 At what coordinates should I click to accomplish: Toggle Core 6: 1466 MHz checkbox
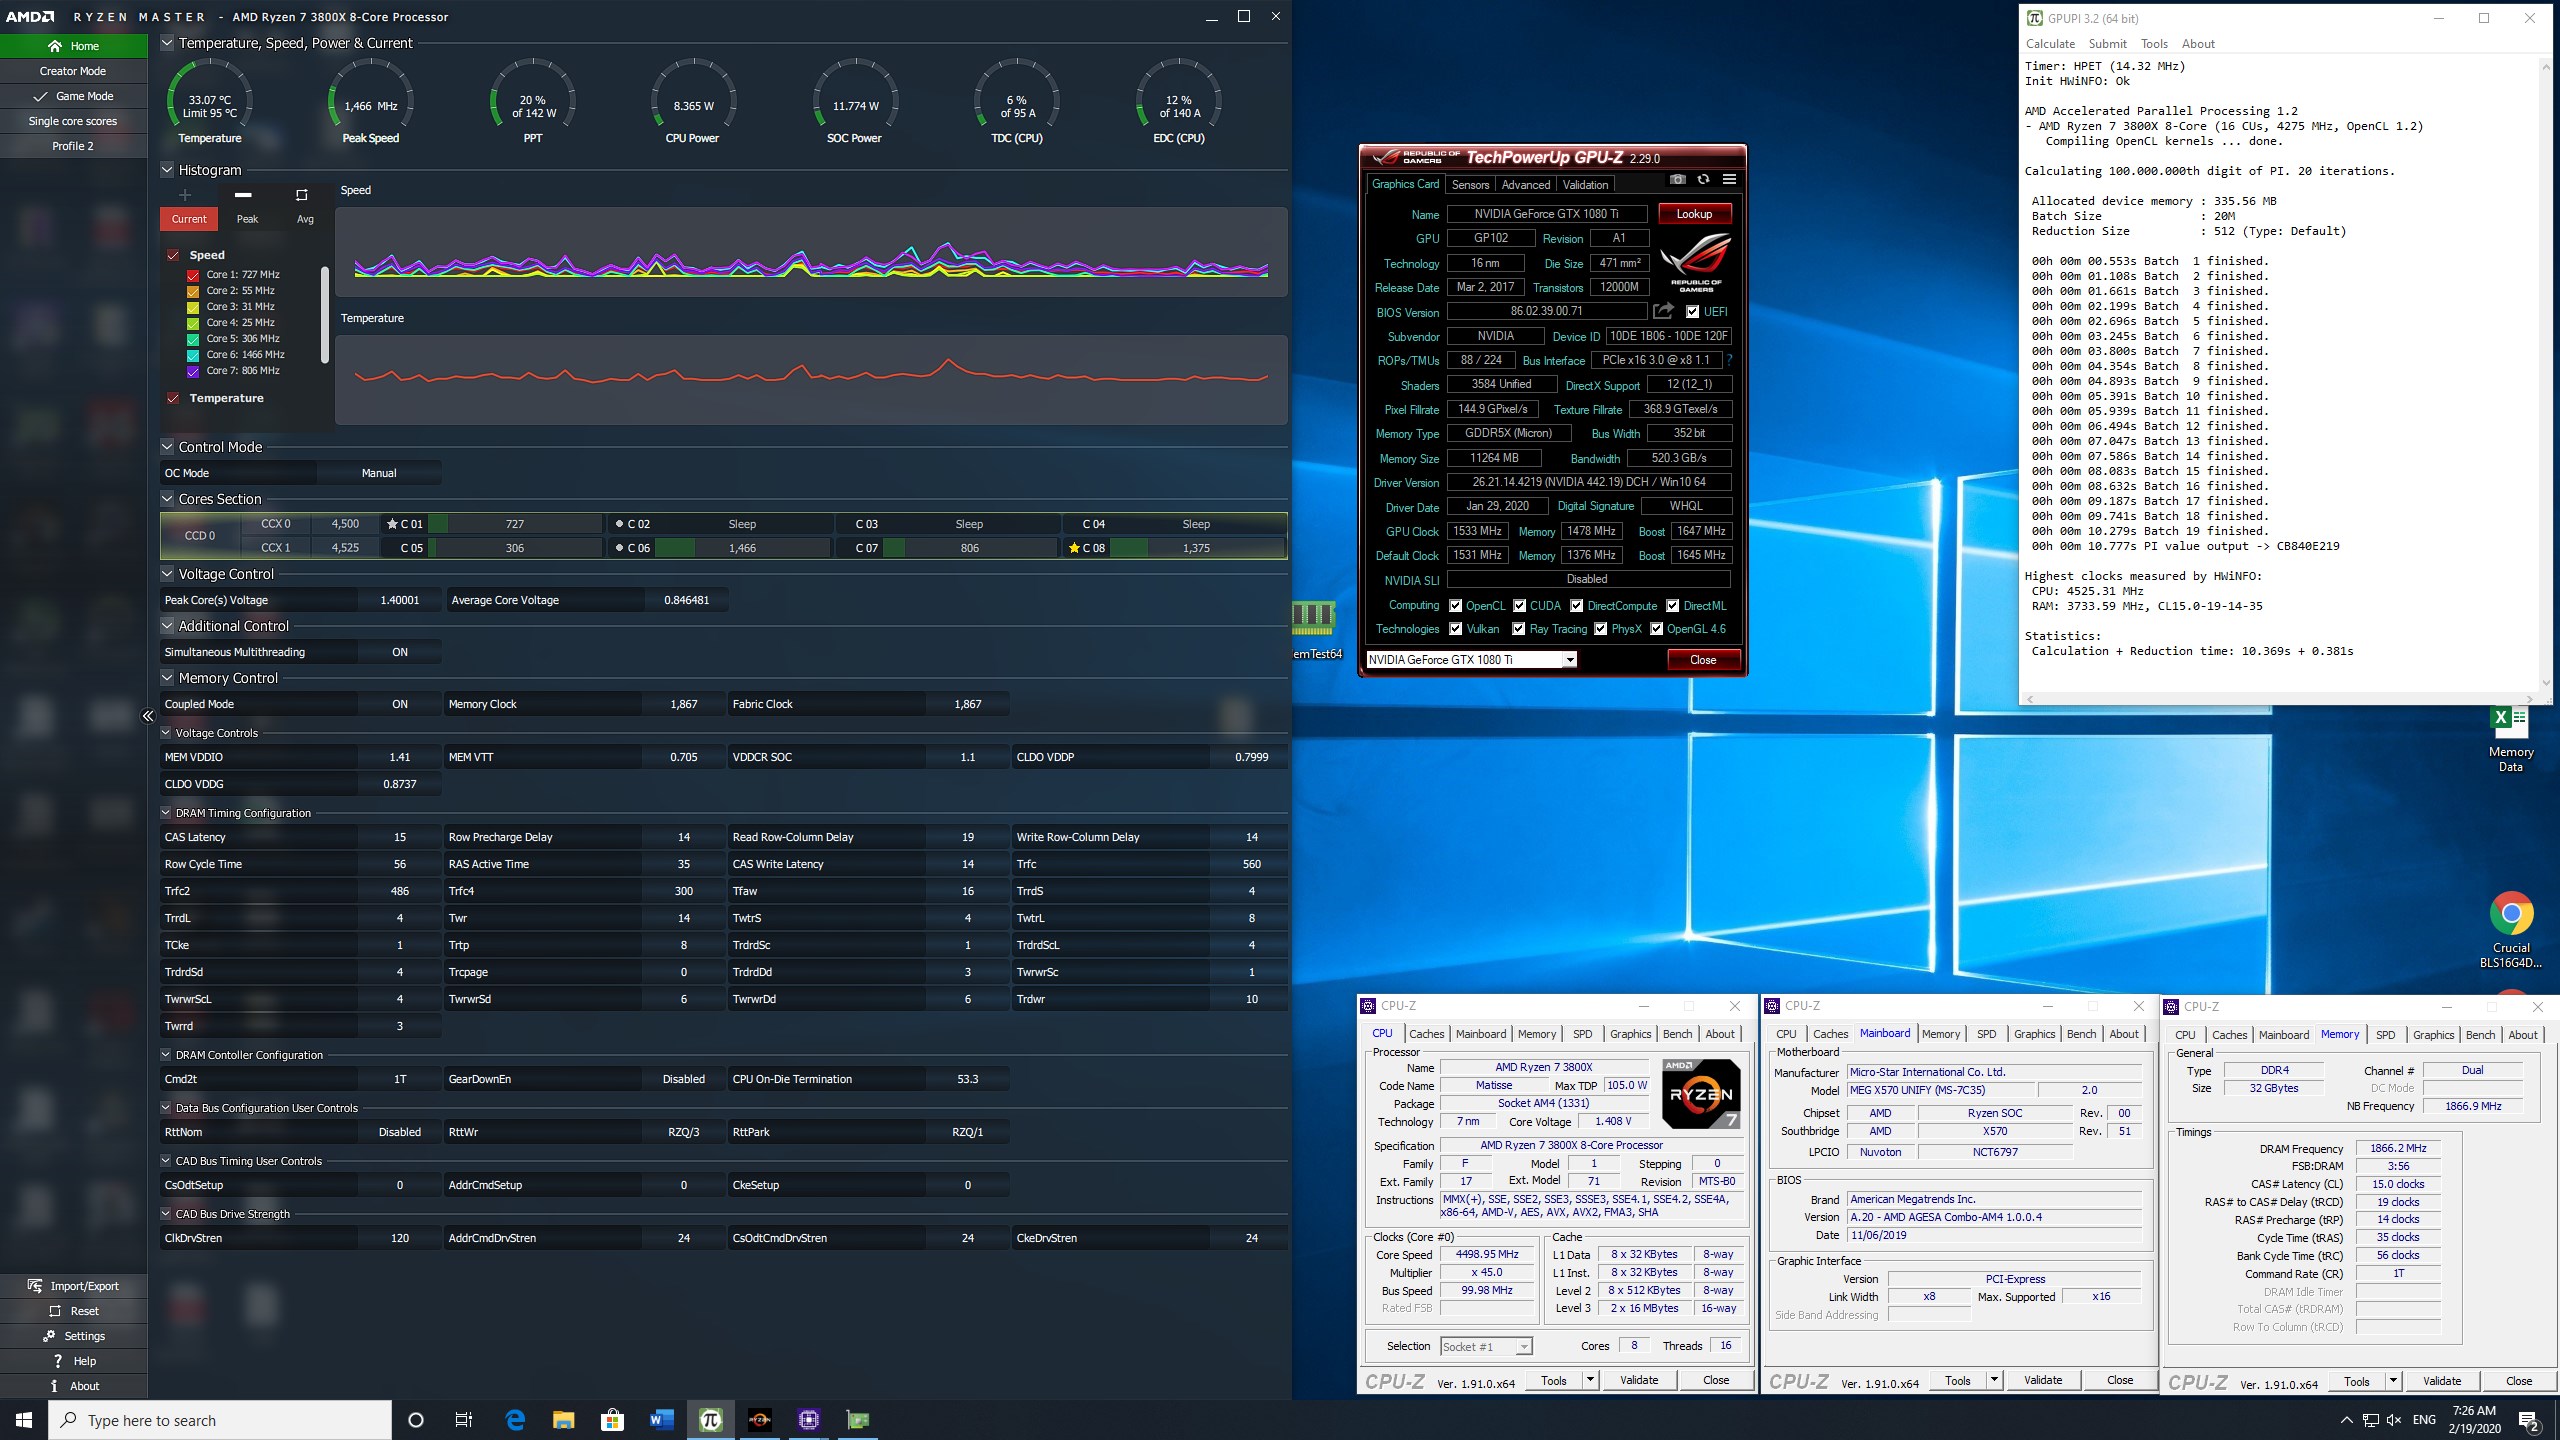[194, 355]
